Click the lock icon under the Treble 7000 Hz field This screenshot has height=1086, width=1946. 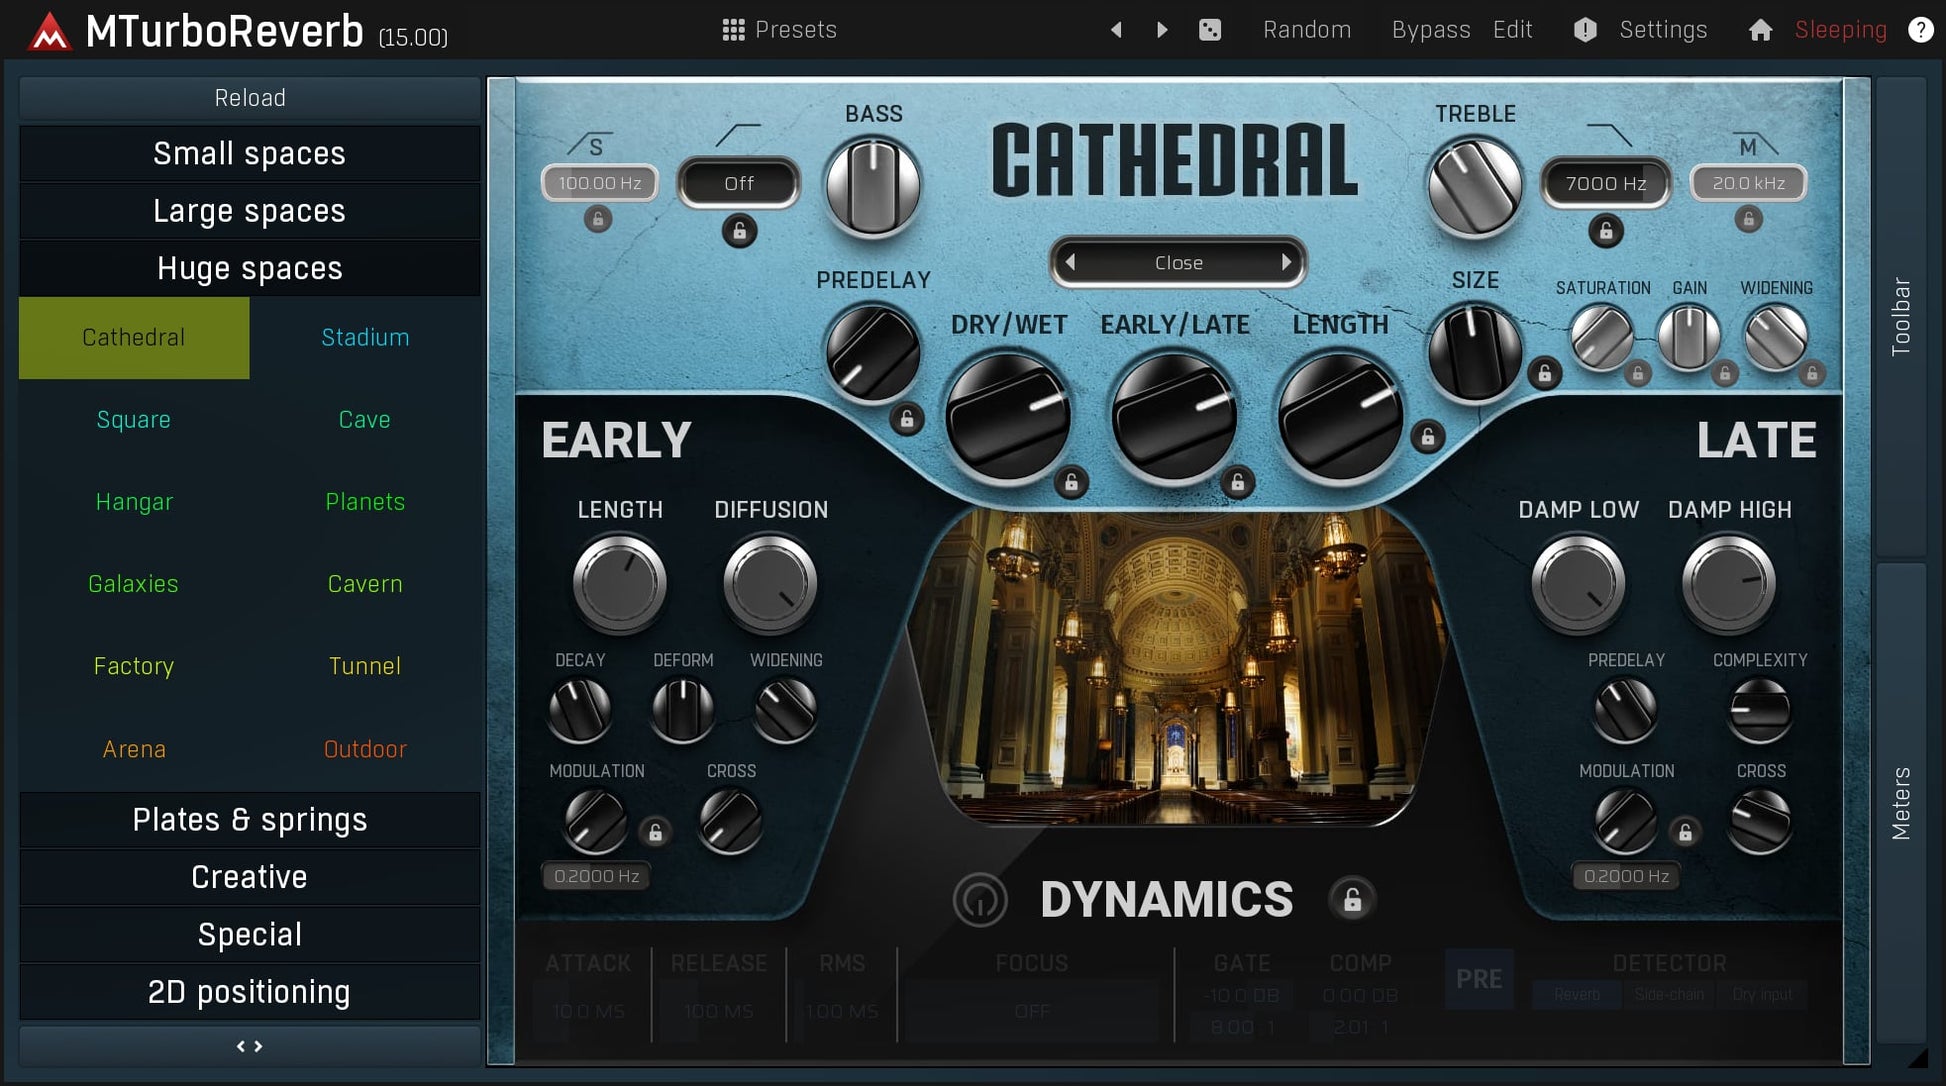point(1605,231)
